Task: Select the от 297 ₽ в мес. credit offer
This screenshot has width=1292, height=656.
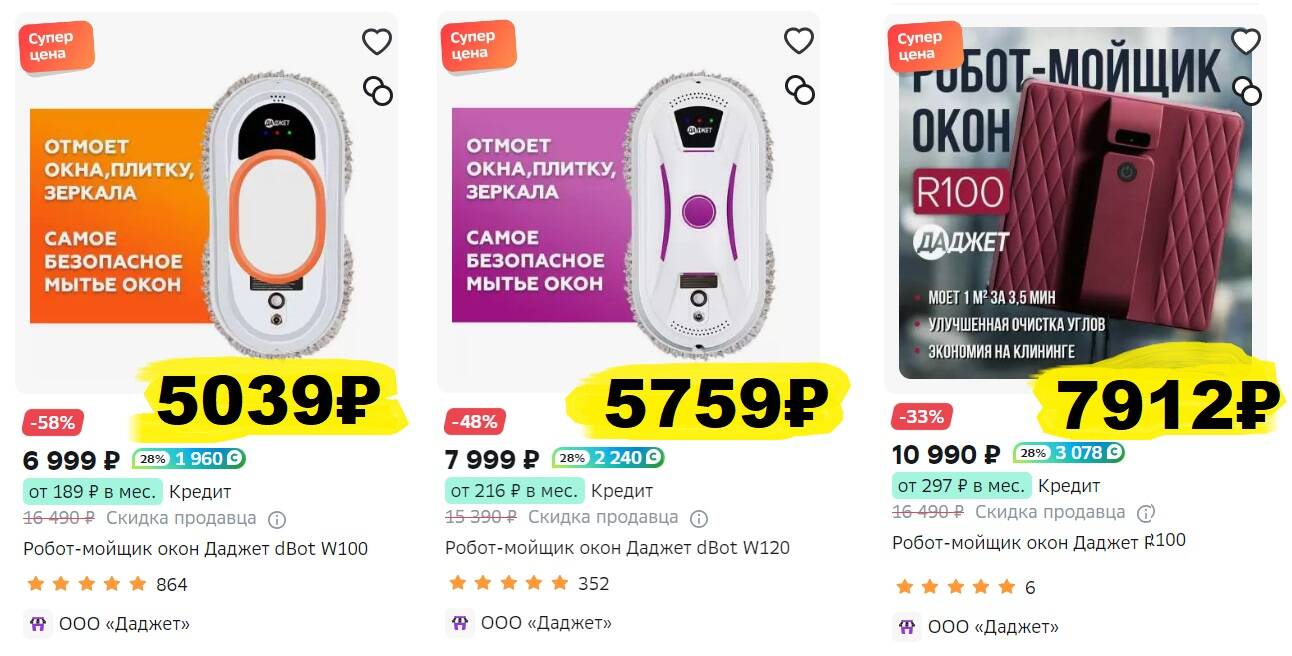Action: [962, 485]
